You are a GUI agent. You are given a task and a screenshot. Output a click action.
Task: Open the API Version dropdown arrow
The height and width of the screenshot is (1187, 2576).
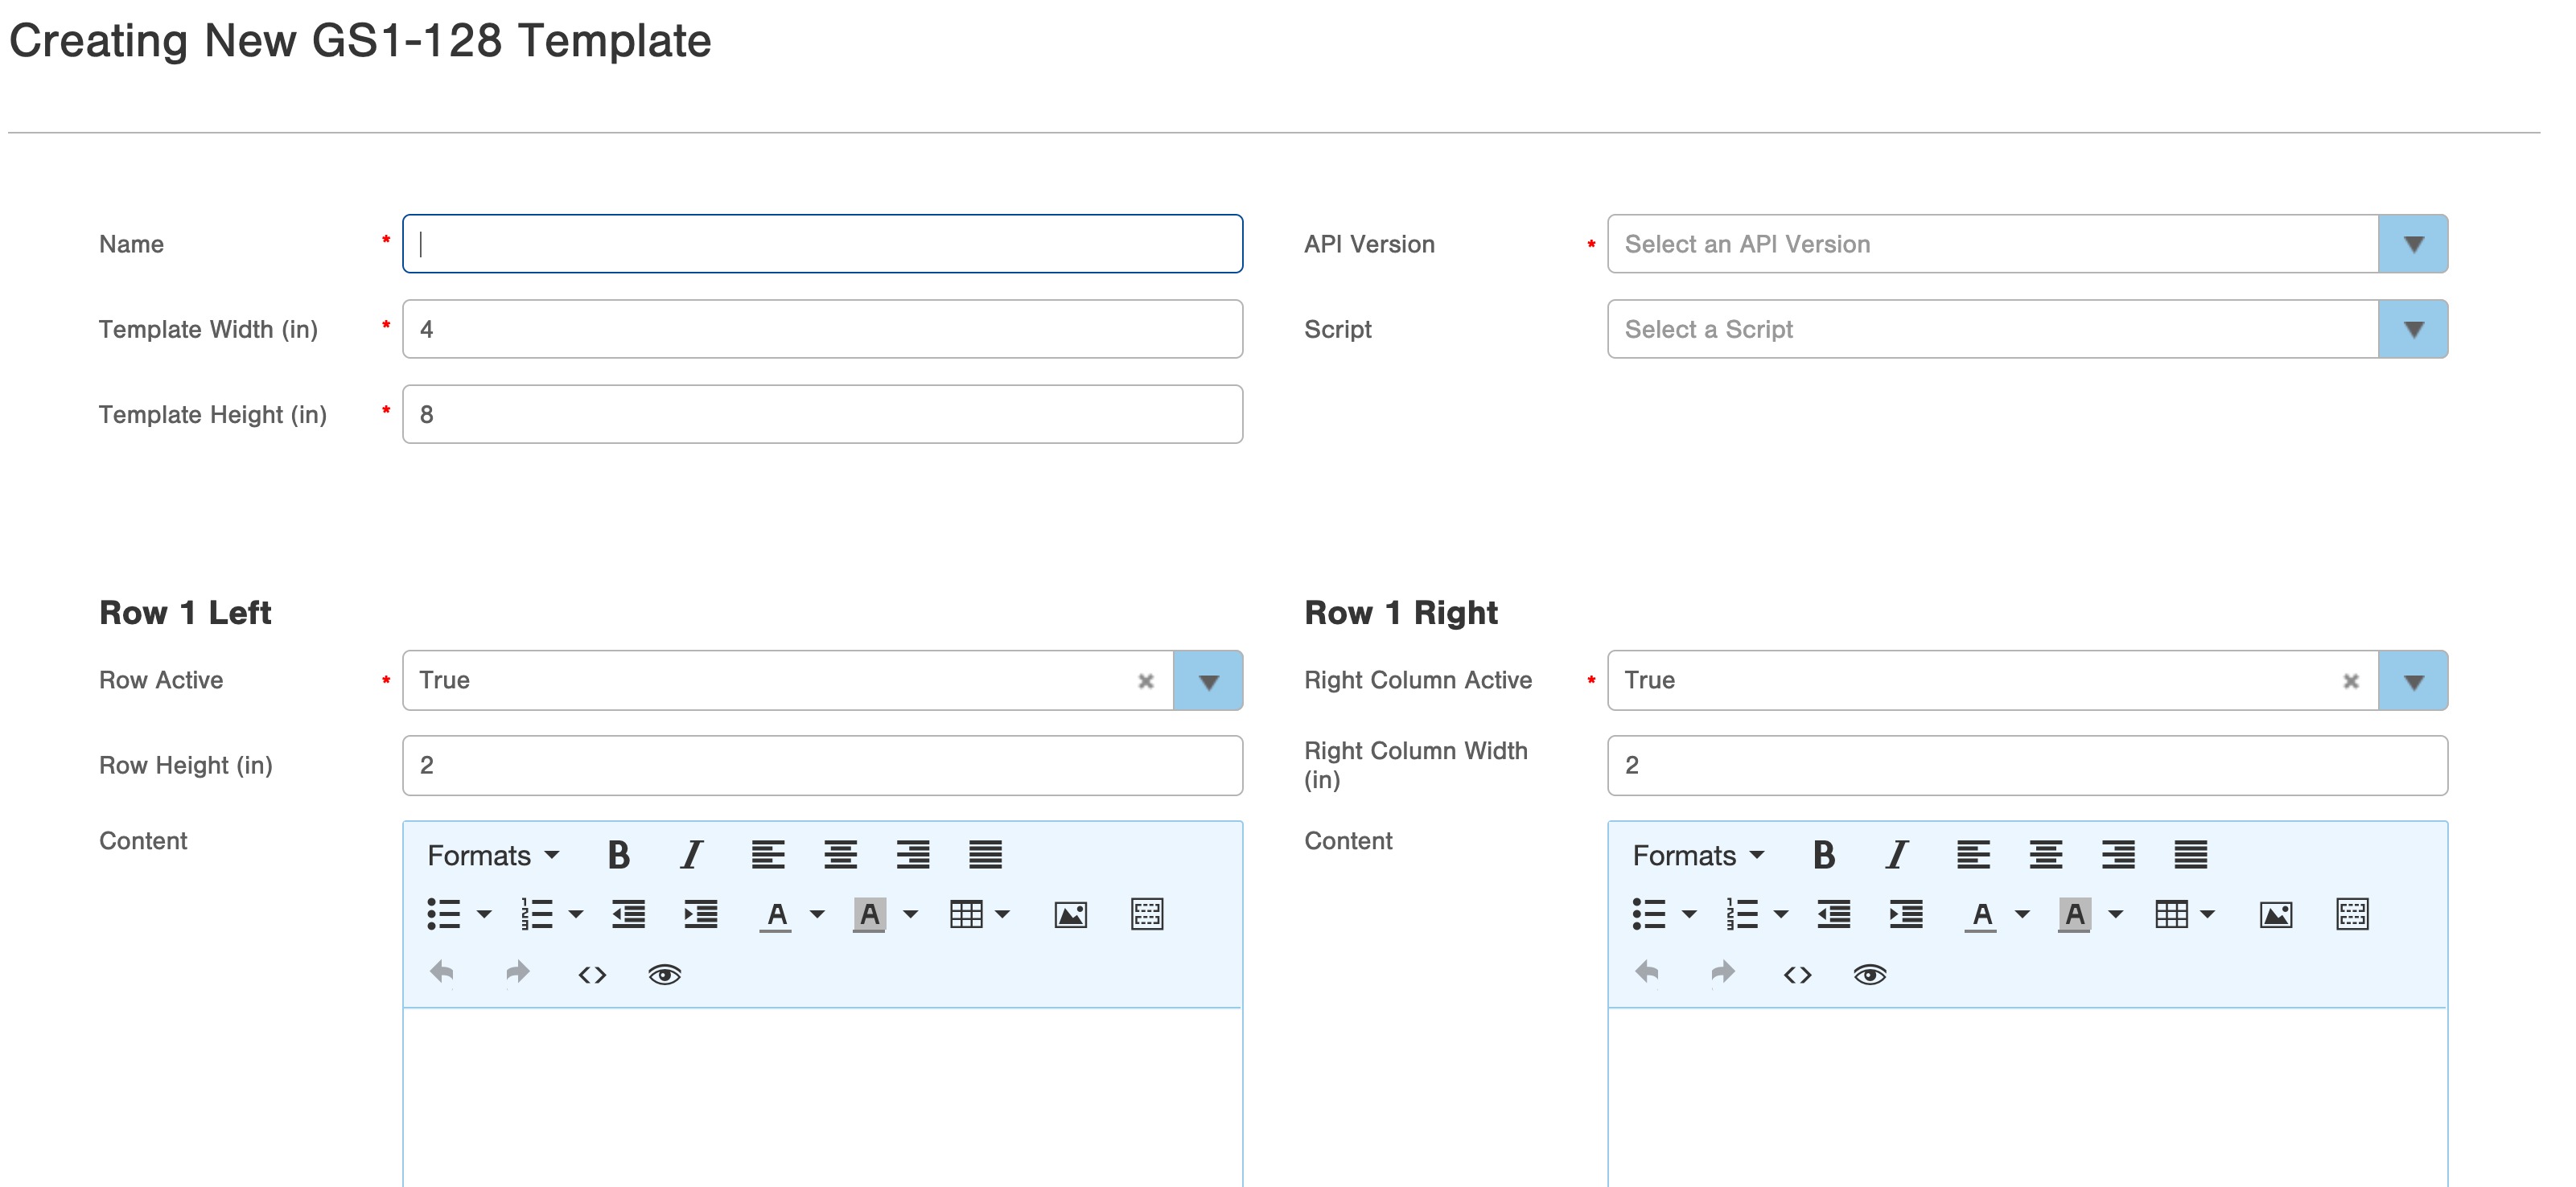coord(2413,244)
